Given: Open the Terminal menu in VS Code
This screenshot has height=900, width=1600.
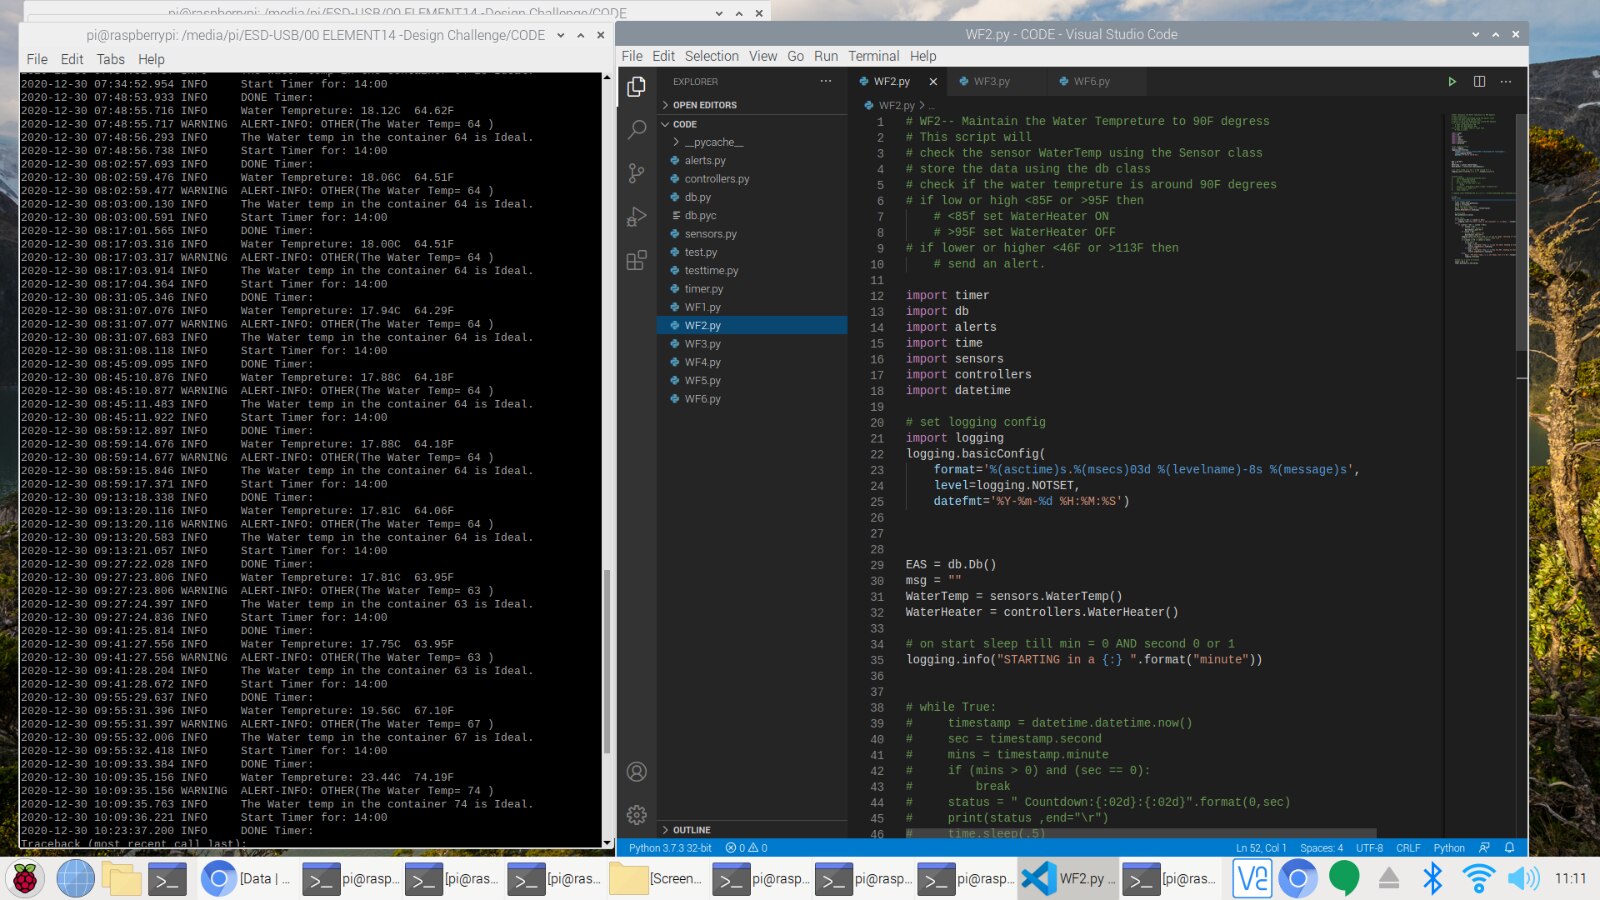Looking at the screenshot, I should [873, 56].
